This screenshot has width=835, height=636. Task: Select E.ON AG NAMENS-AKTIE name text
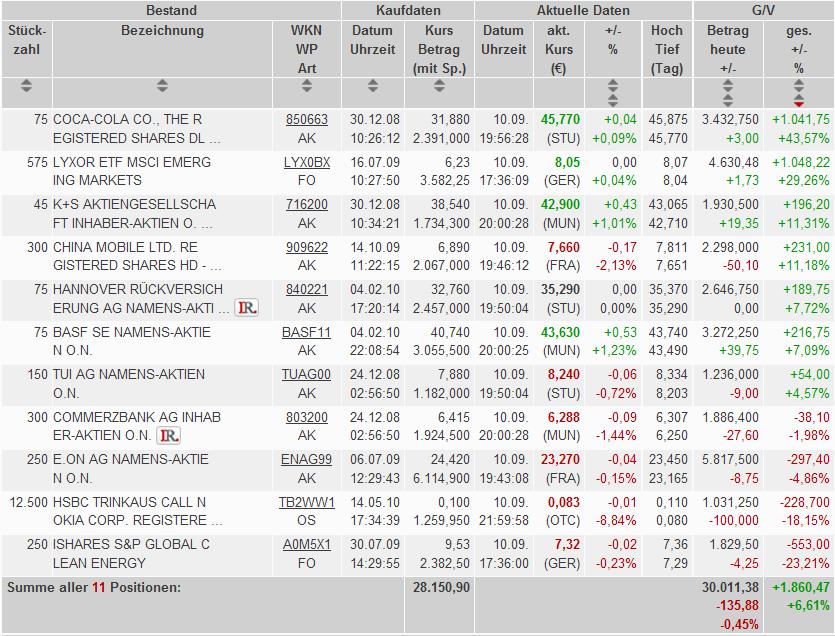coord(130,459)
